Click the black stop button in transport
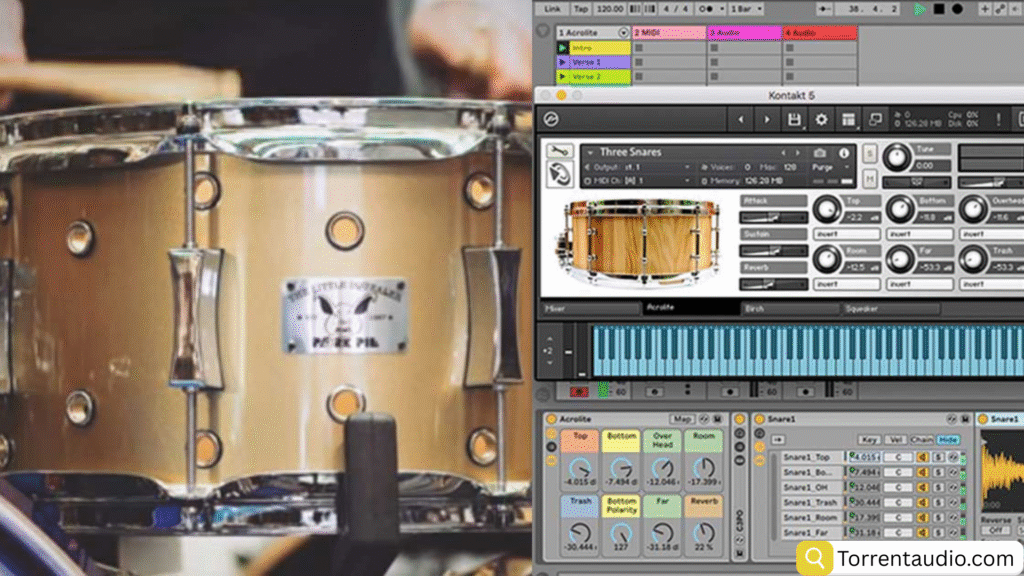The height and width of the screenshot is (576, 1024). pos(938,9)
